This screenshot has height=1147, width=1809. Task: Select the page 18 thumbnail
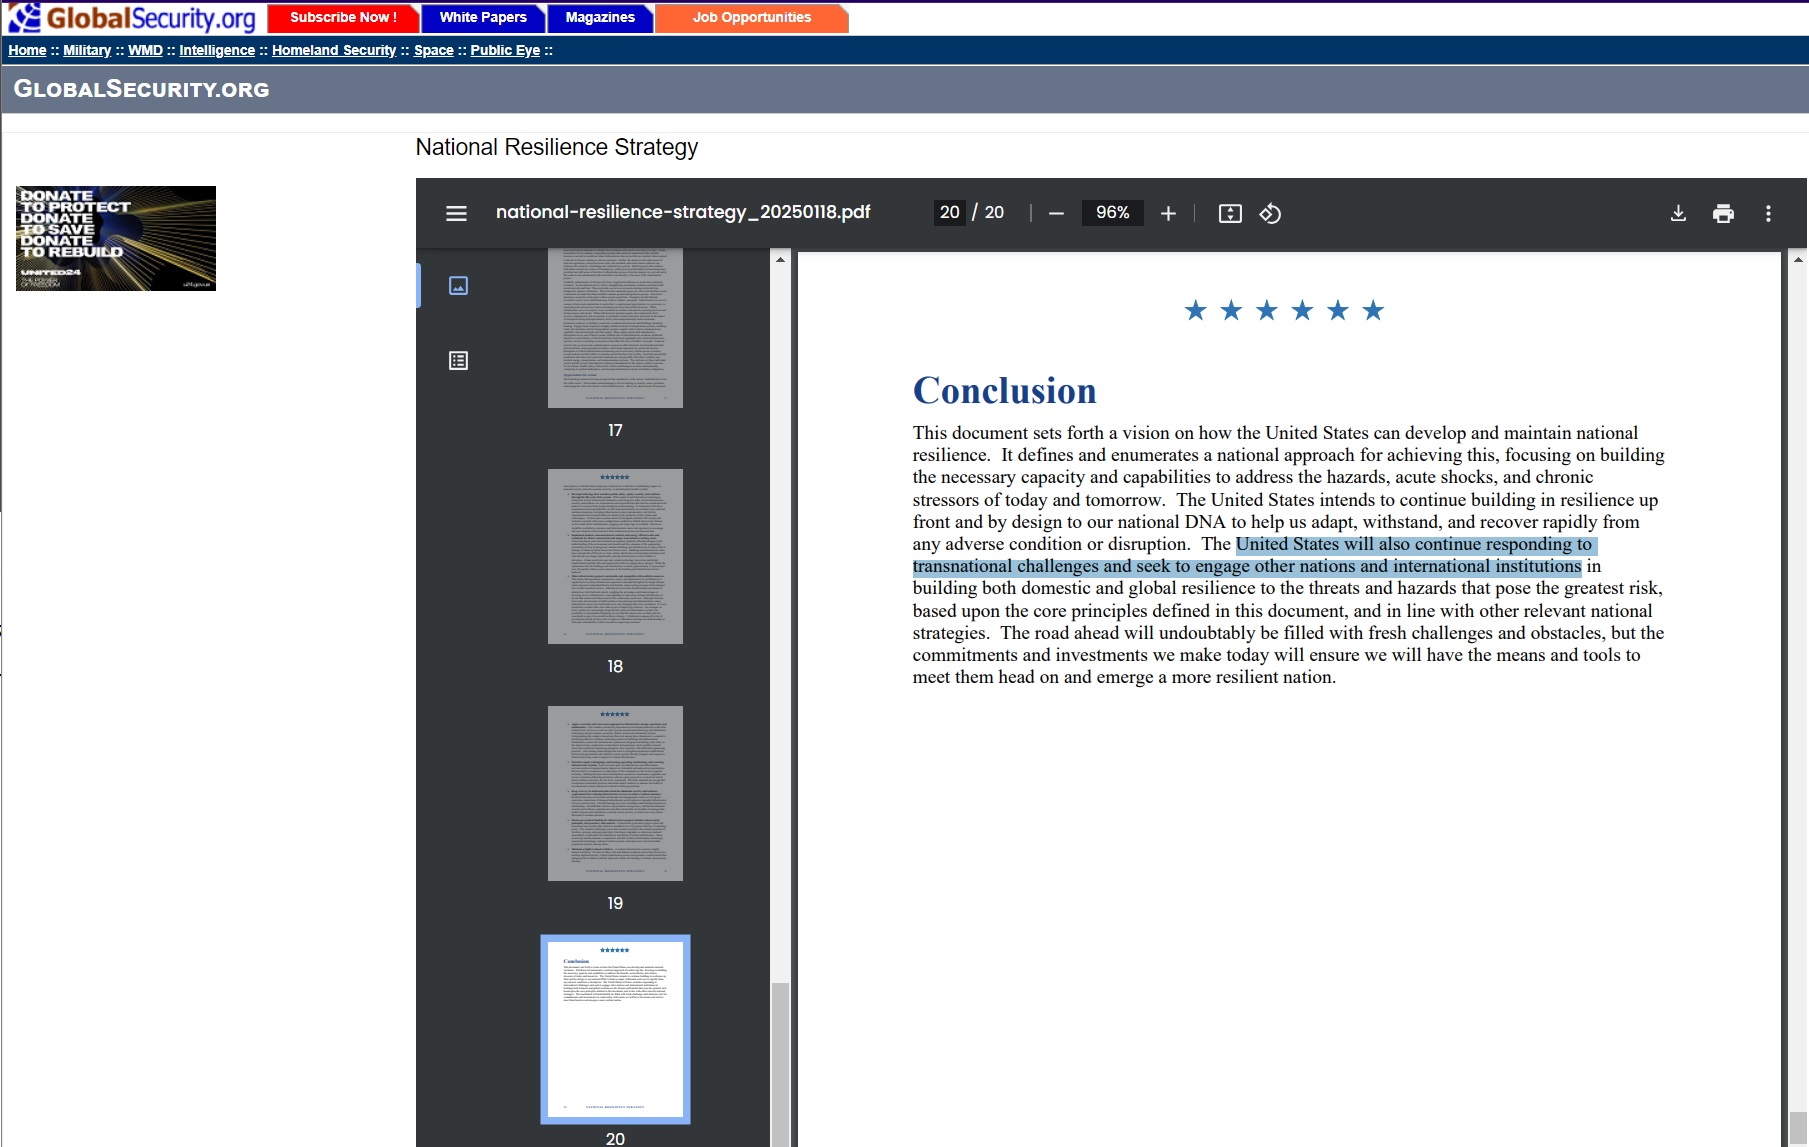click(615, 556)
